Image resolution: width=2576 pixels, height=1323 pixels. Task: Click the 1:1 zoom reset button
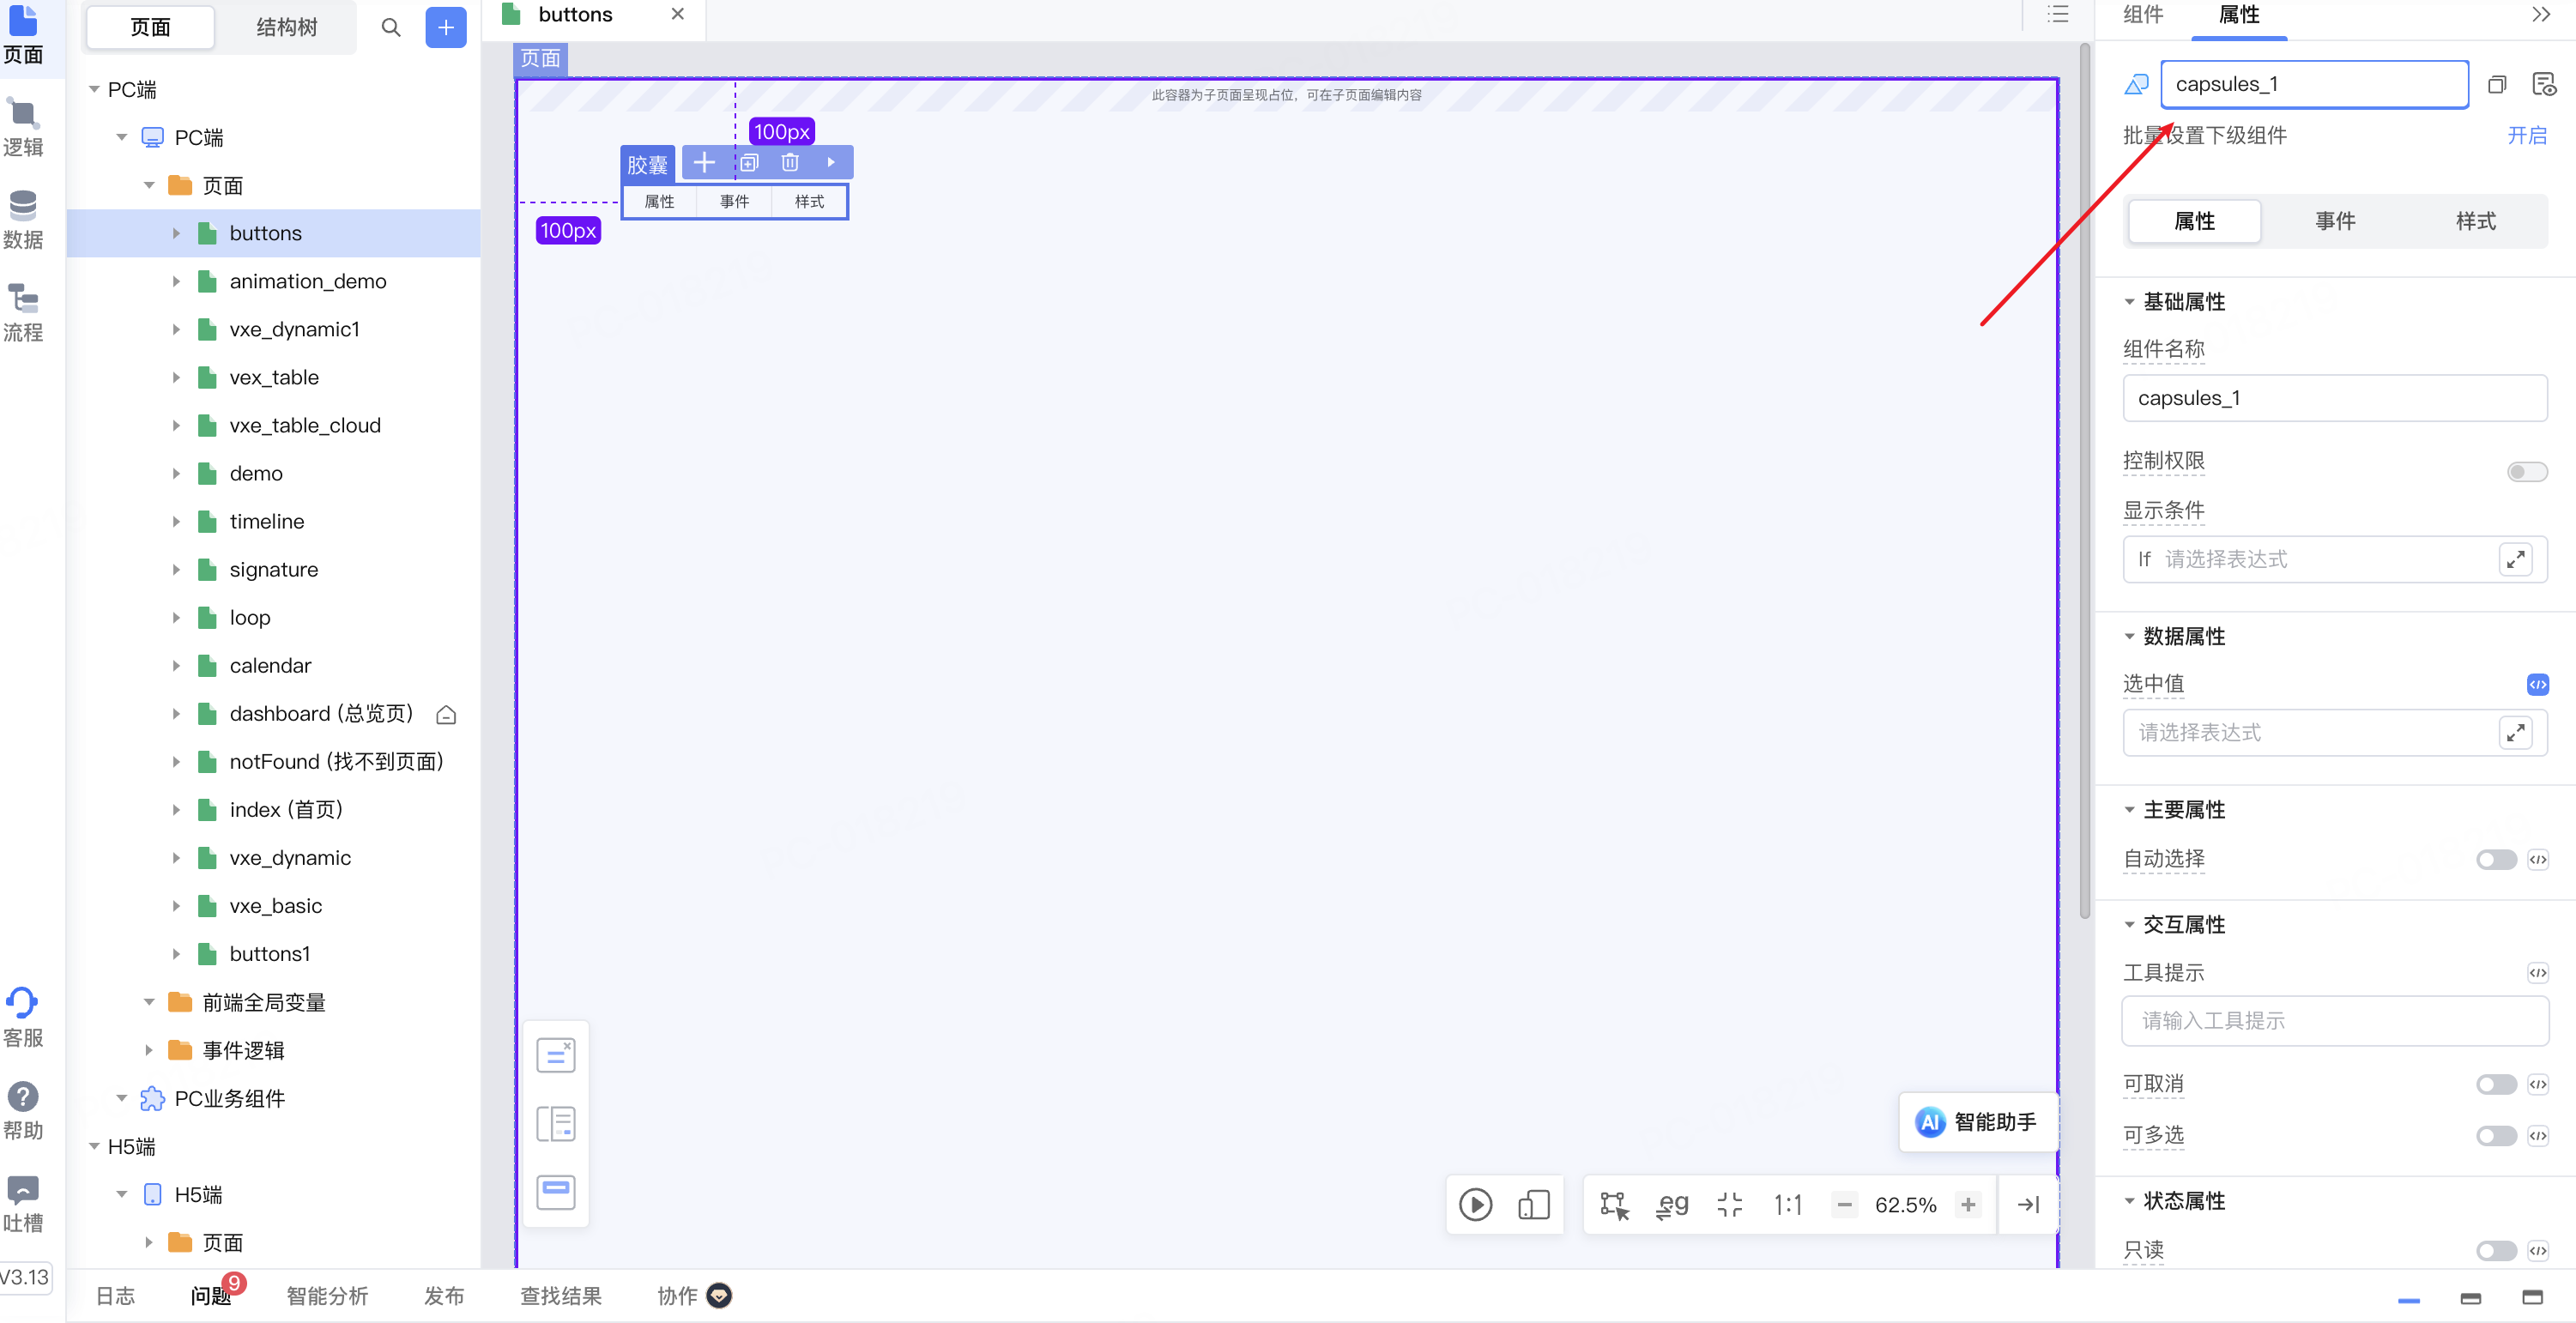[x=1787, y=1205]
